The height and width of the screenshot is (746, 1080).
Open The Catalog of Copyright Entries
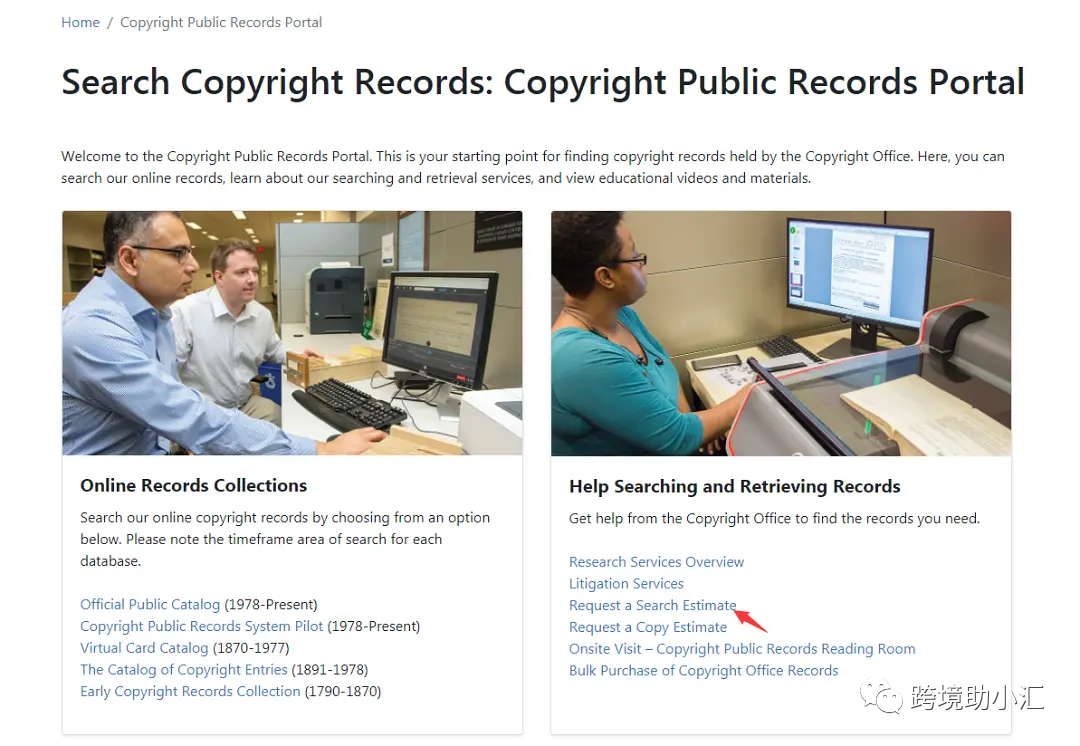(x=184, y=670)
